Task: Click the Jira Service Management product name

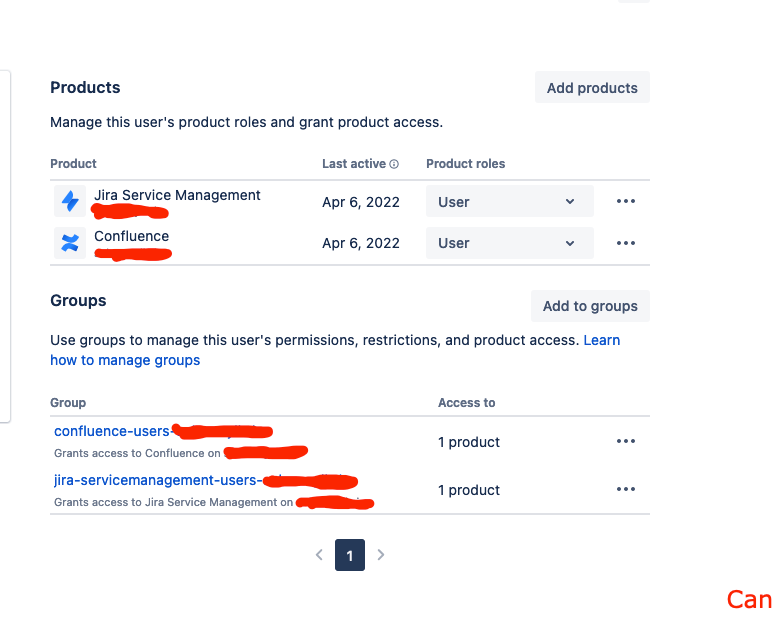Action: coord(177,195)
